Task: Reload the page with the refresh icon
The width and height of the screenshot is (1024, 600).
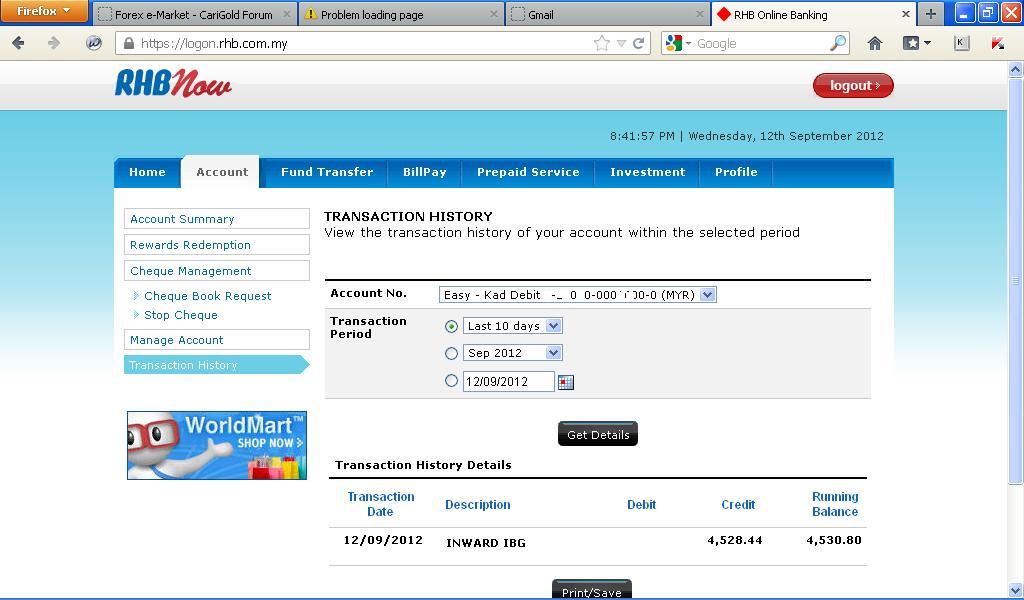Action: [x=639, y=43]
